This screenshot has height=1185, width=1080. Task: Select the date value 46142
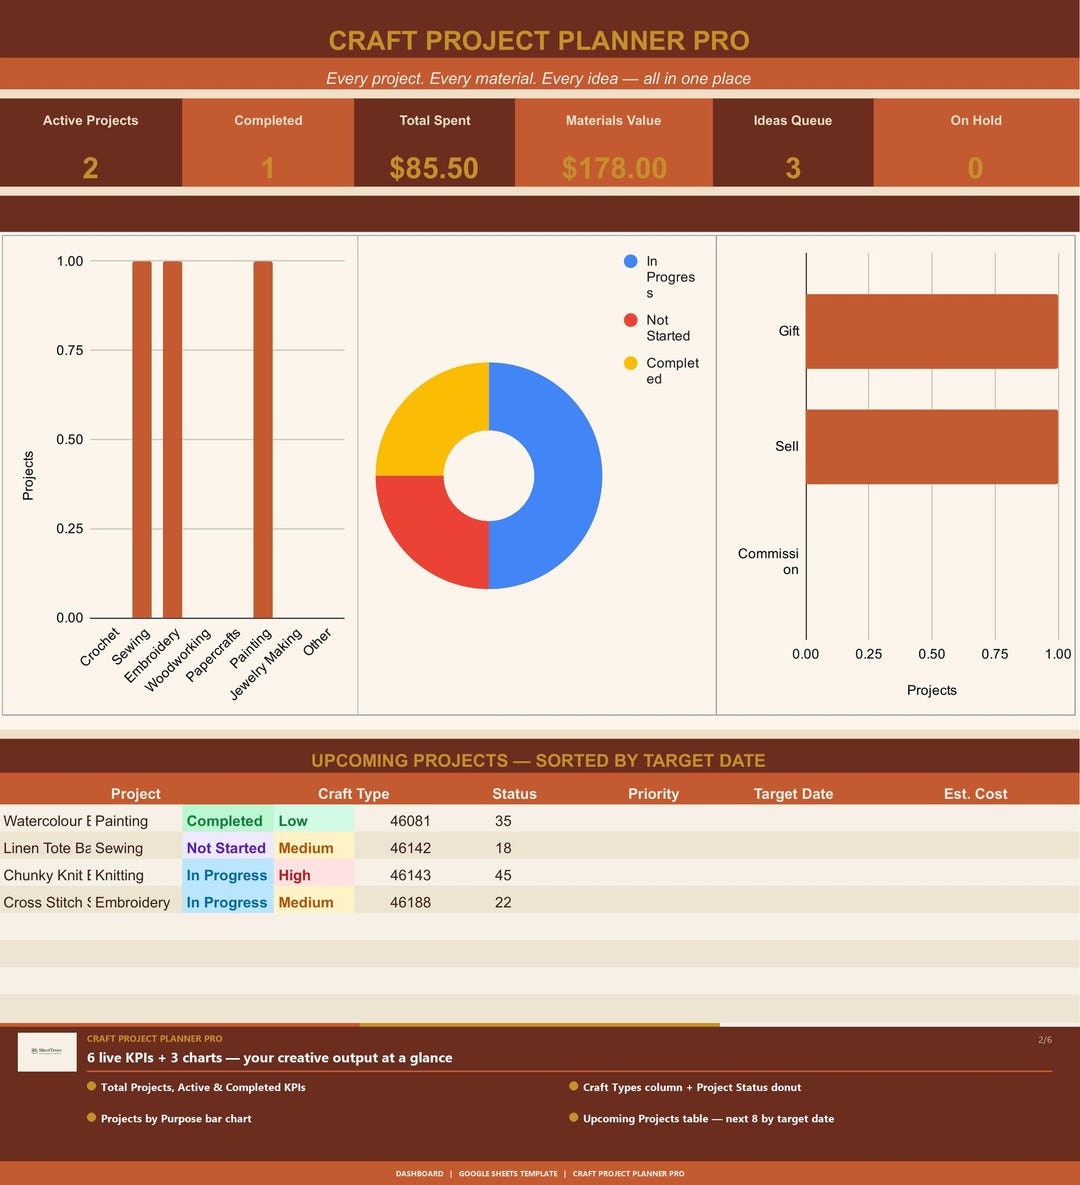pos(410,848)
